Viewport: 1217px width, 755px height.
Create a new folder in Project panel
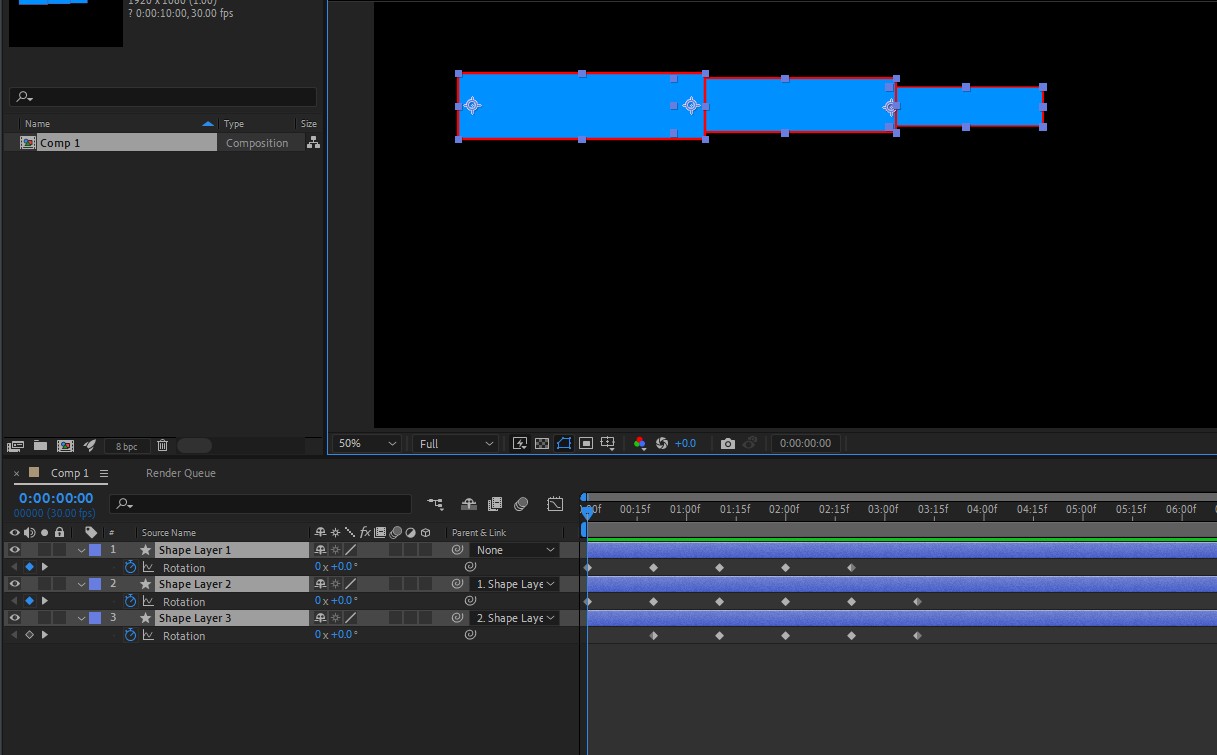point(40,446)
